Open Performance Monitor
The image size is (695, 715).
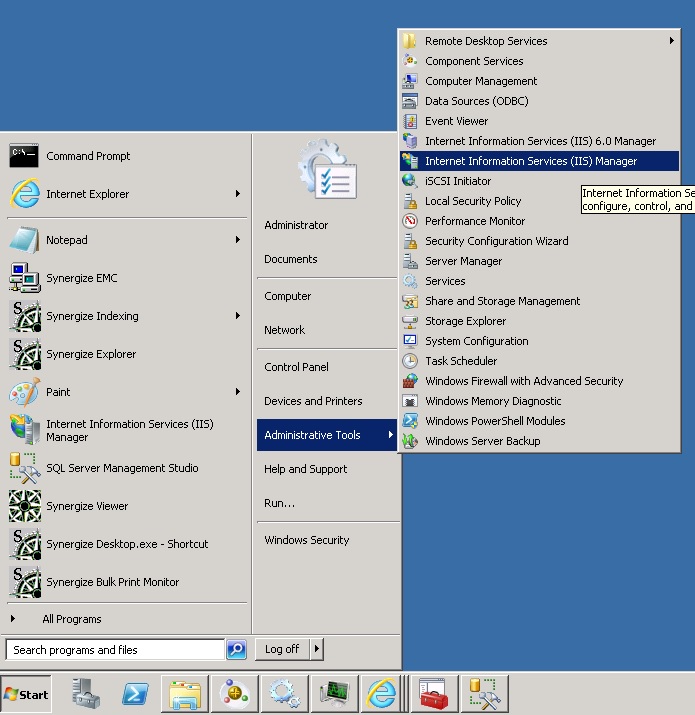click(539, 221)
